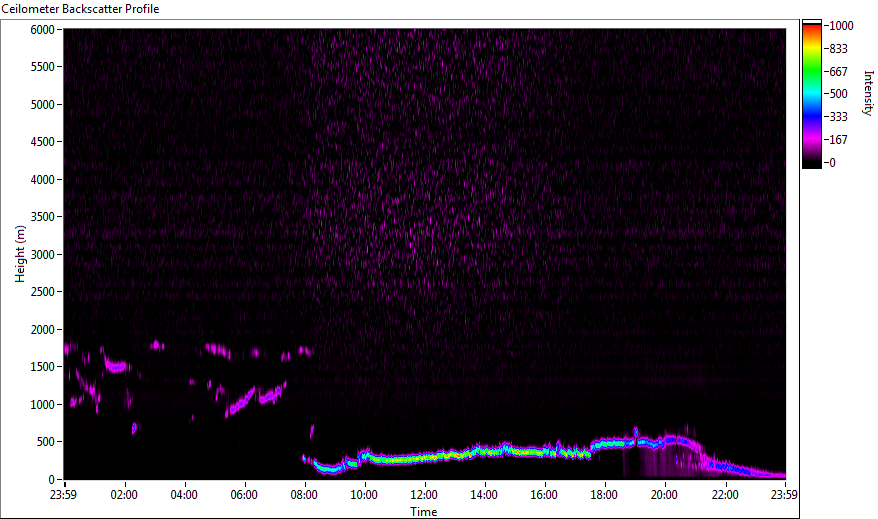This screenshot has height=519, width=878.
Task: Click the 3000 height axis value
Action: (43, 255)
